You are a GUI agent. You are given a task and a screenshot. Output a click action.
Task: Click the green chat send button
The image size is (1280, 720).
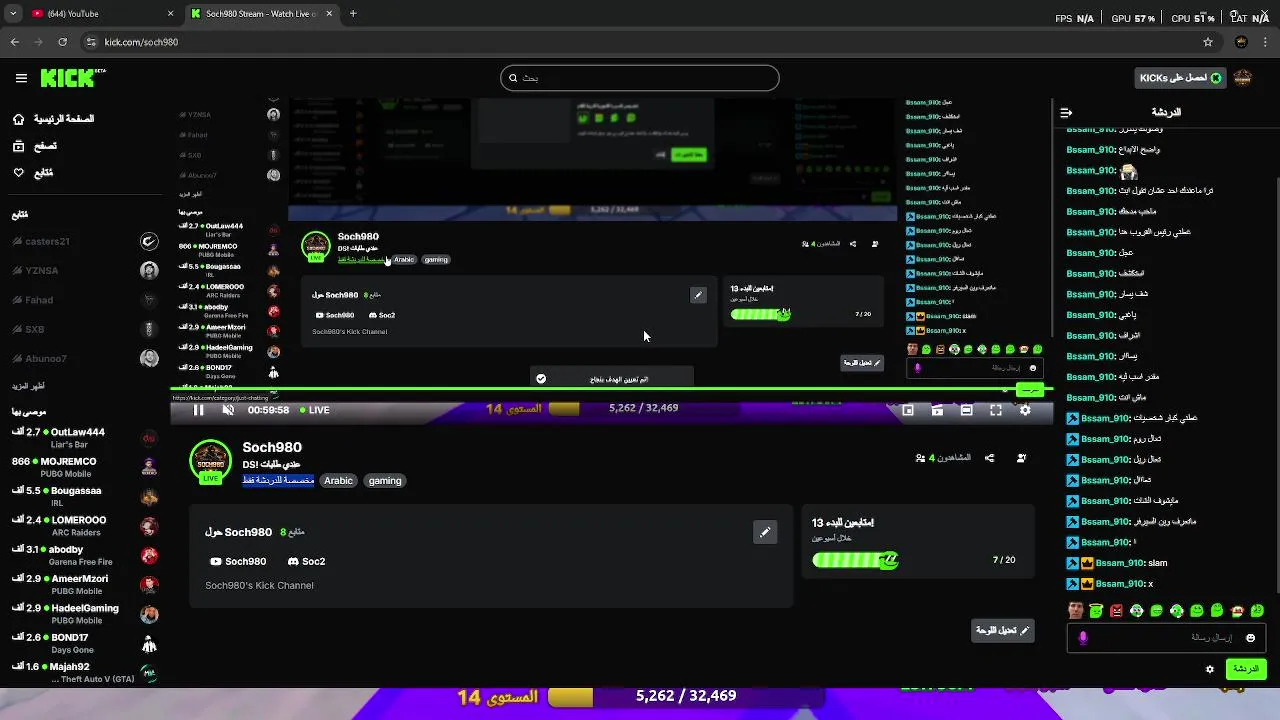pos(1246,669)
